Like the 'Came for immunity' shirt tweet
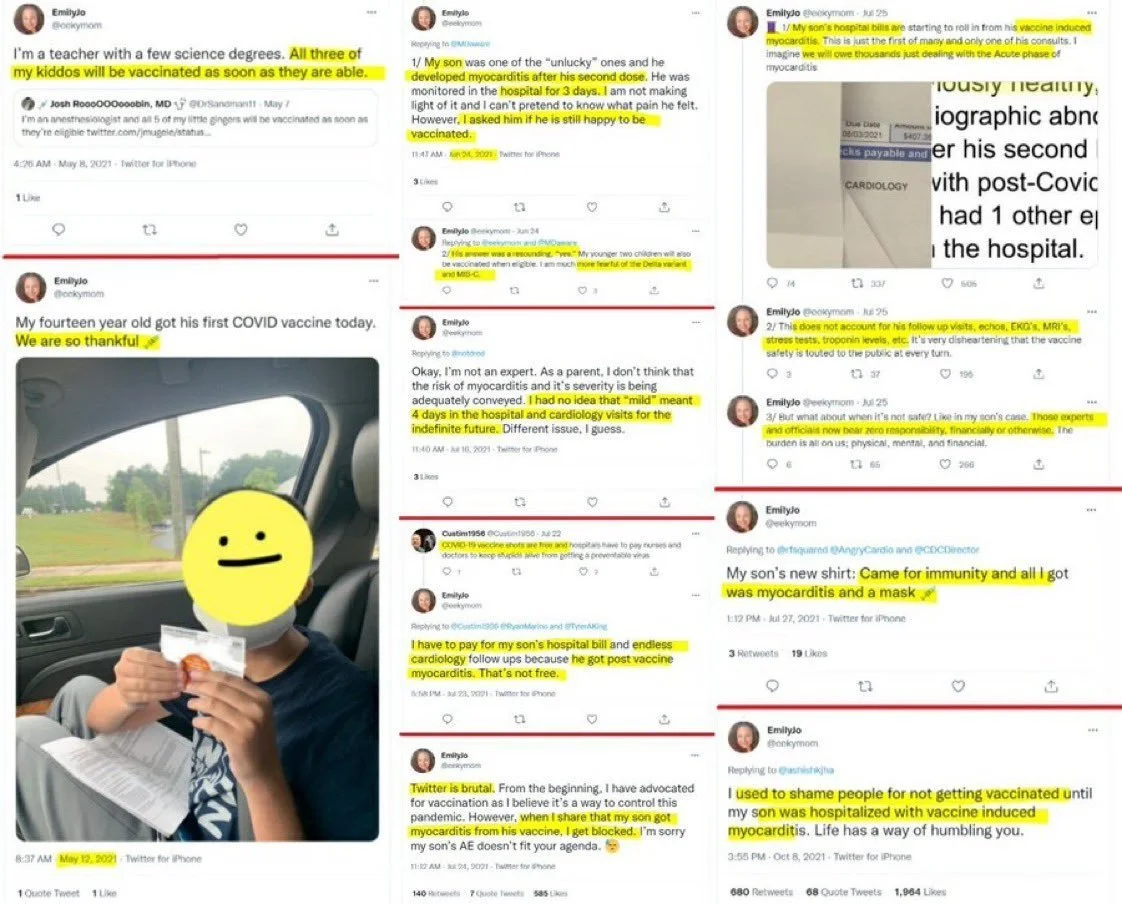 point(958,686)
